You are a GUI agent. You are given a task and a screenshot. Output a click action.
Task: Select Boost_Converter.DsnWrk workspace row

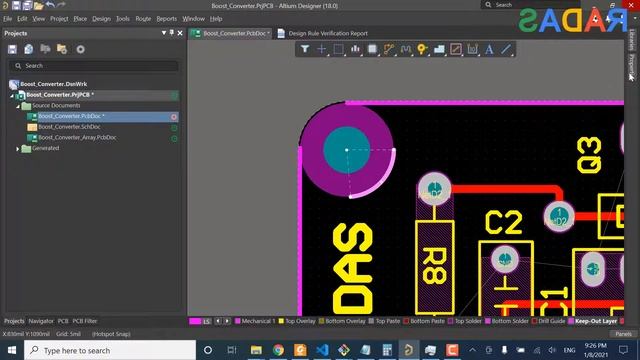pyautogui.click(x=53, y=84)
